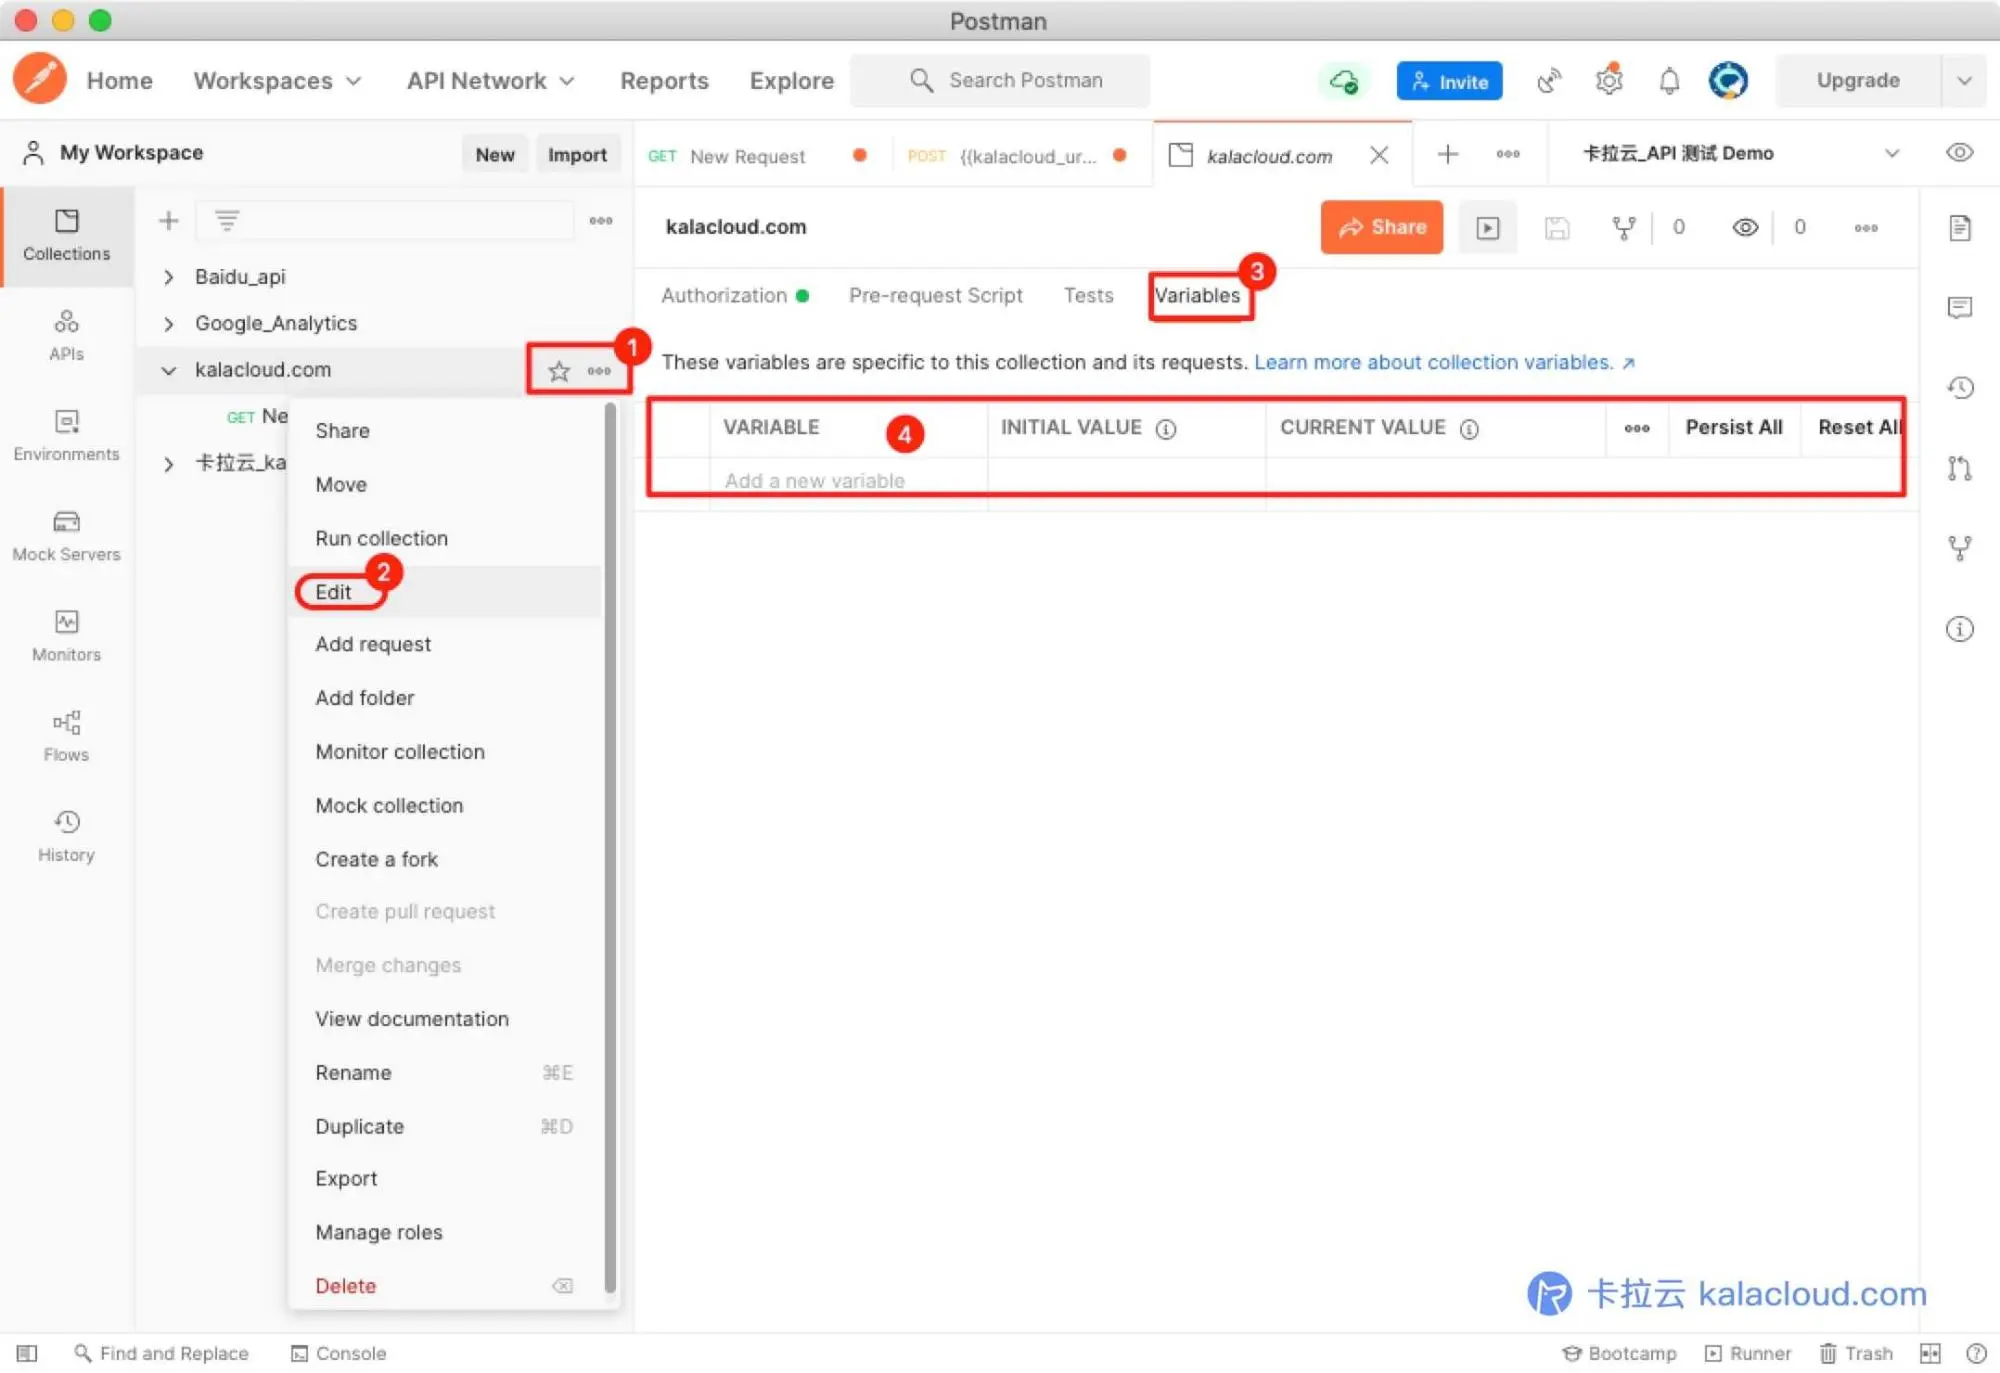
Task: Select Delete in the context menu
Action: (x=445, y=1285)
